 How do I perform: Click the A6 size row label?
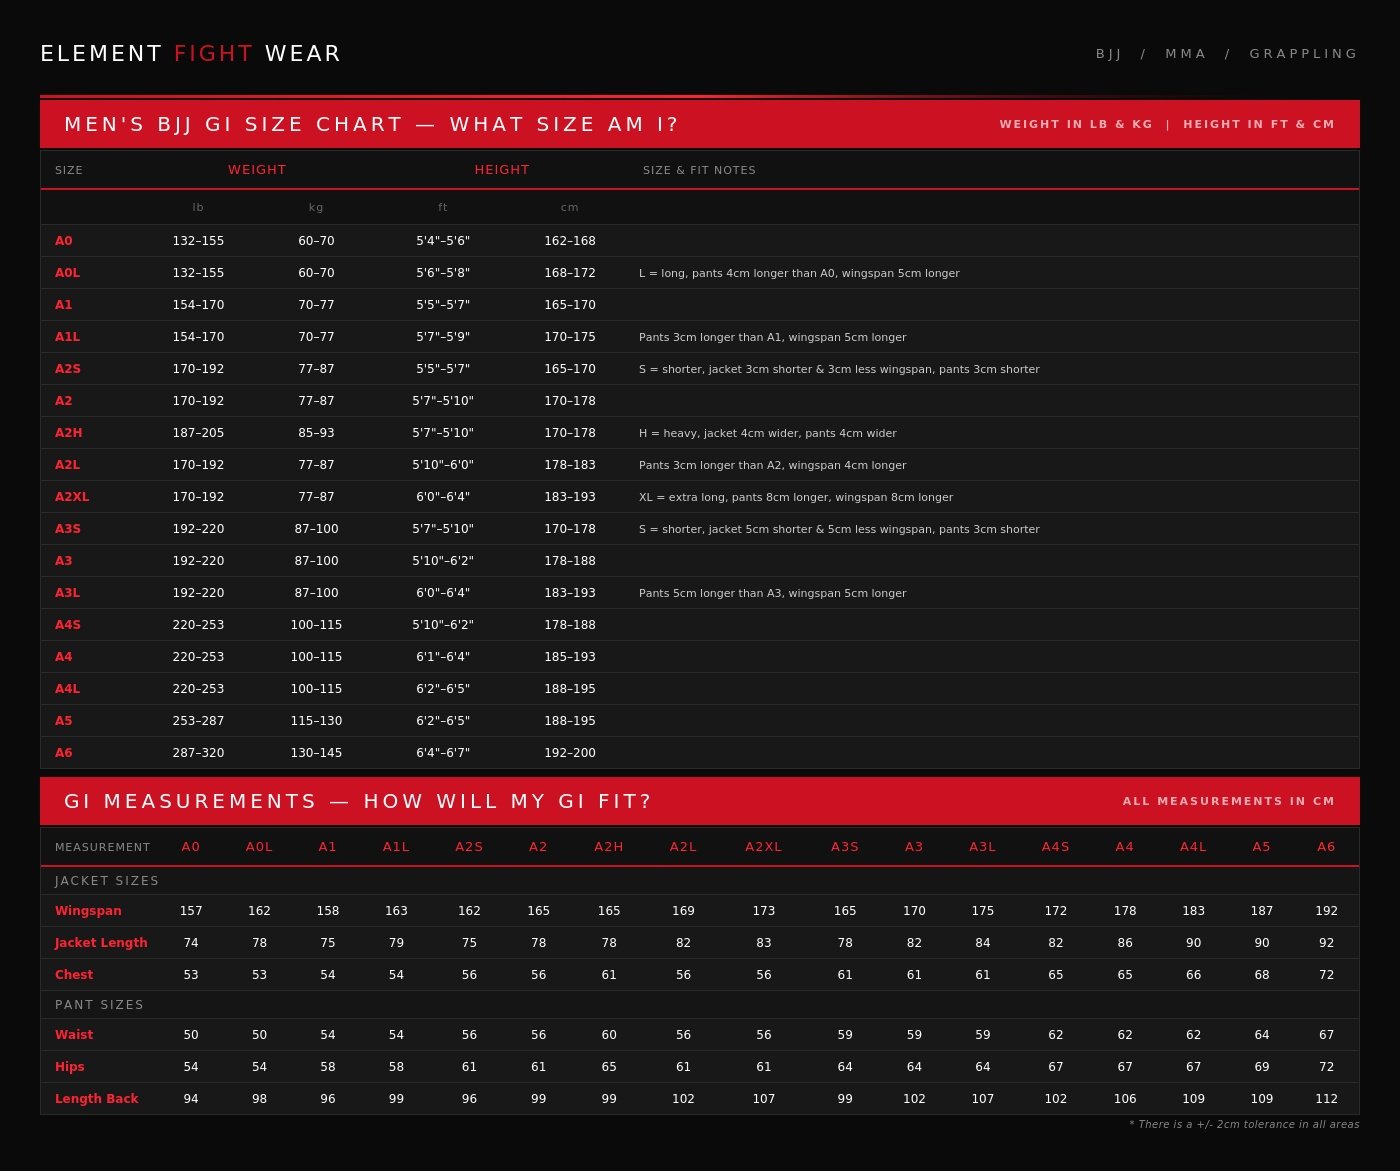coord(63,753)
